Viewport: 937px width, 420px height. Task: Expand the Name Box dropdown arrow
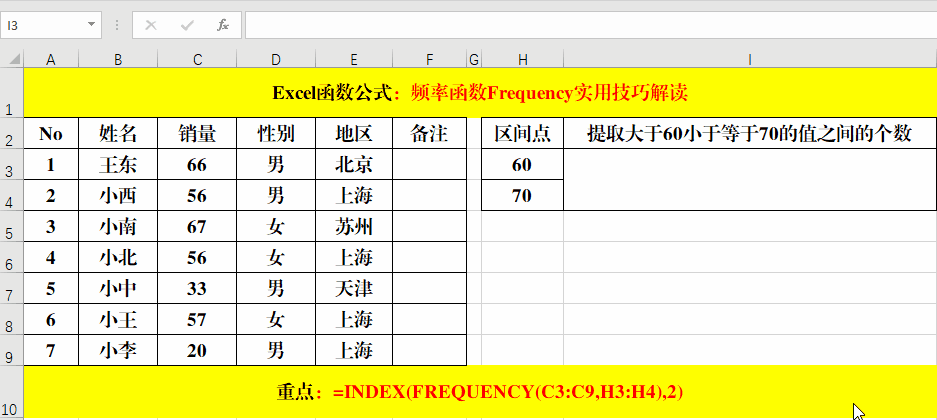click(91, 25)
